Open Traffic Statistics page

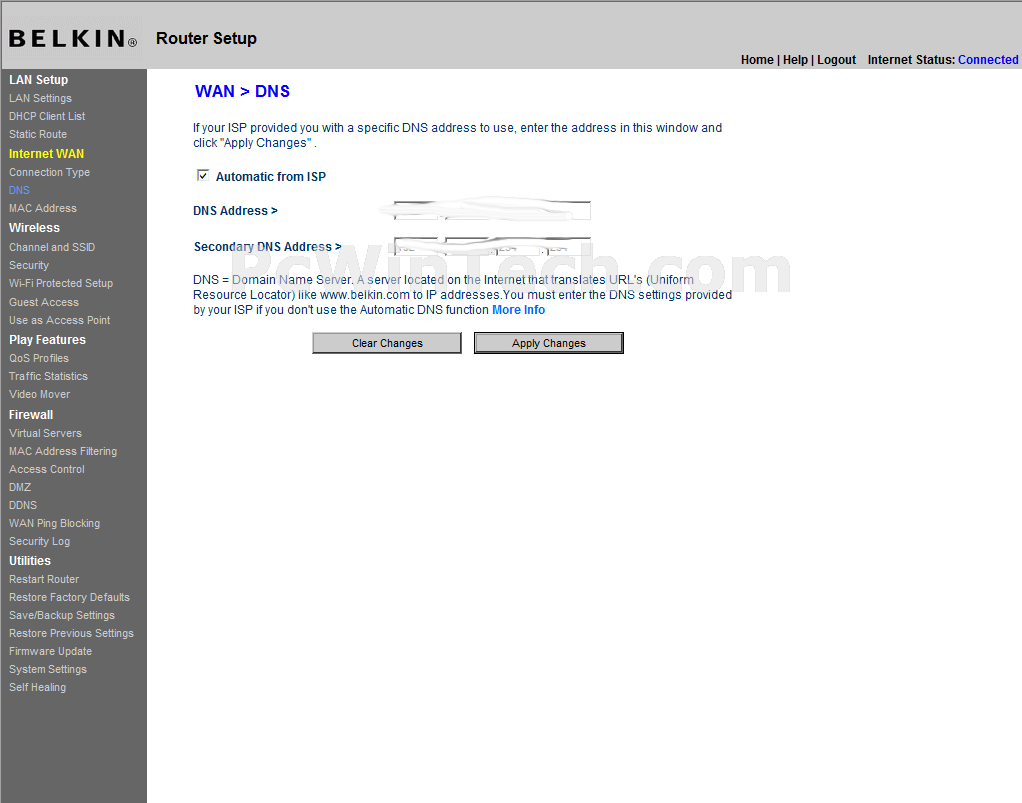pos(48,376)
